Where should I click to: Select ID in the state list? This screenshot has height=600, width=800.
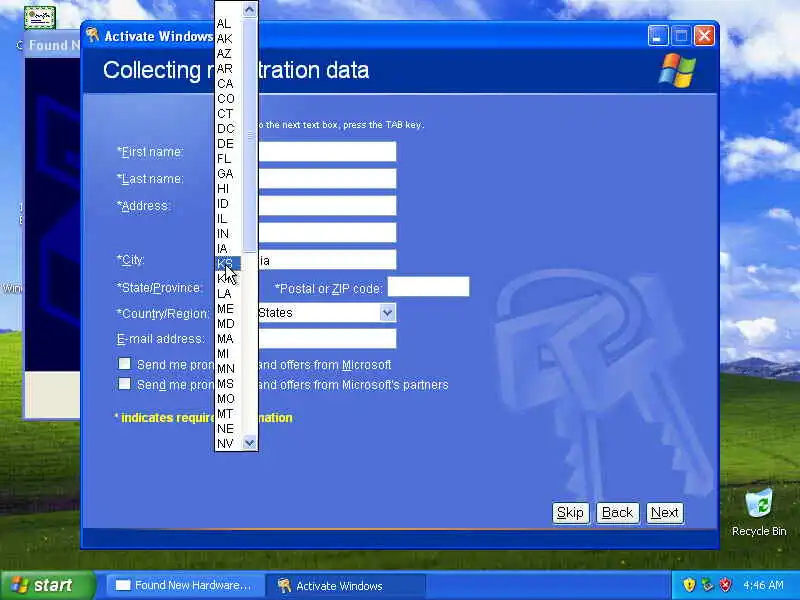tap(228, 204)
